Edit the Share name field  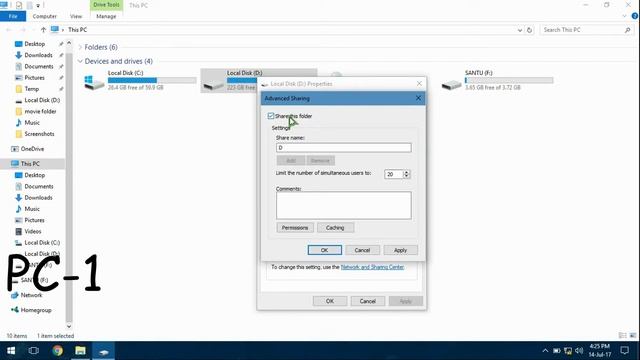click(x=344, y=148)
